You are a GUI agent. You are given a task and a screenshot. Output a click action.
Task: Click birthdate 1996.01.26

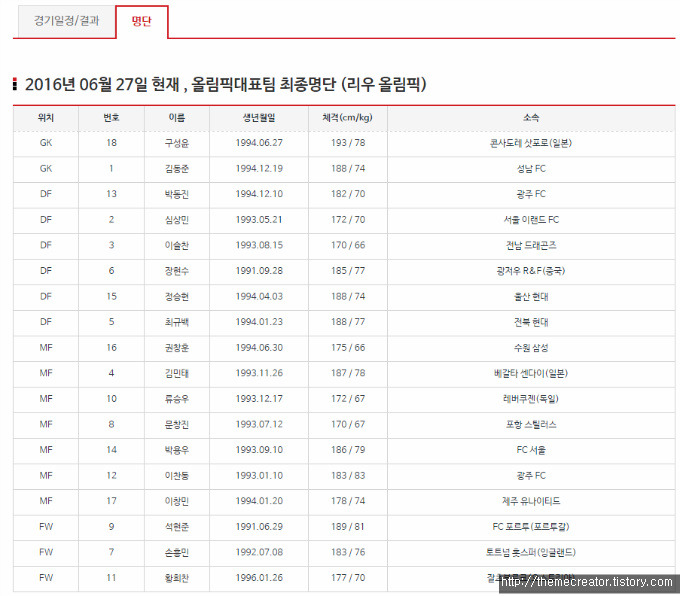click(259, 578)
